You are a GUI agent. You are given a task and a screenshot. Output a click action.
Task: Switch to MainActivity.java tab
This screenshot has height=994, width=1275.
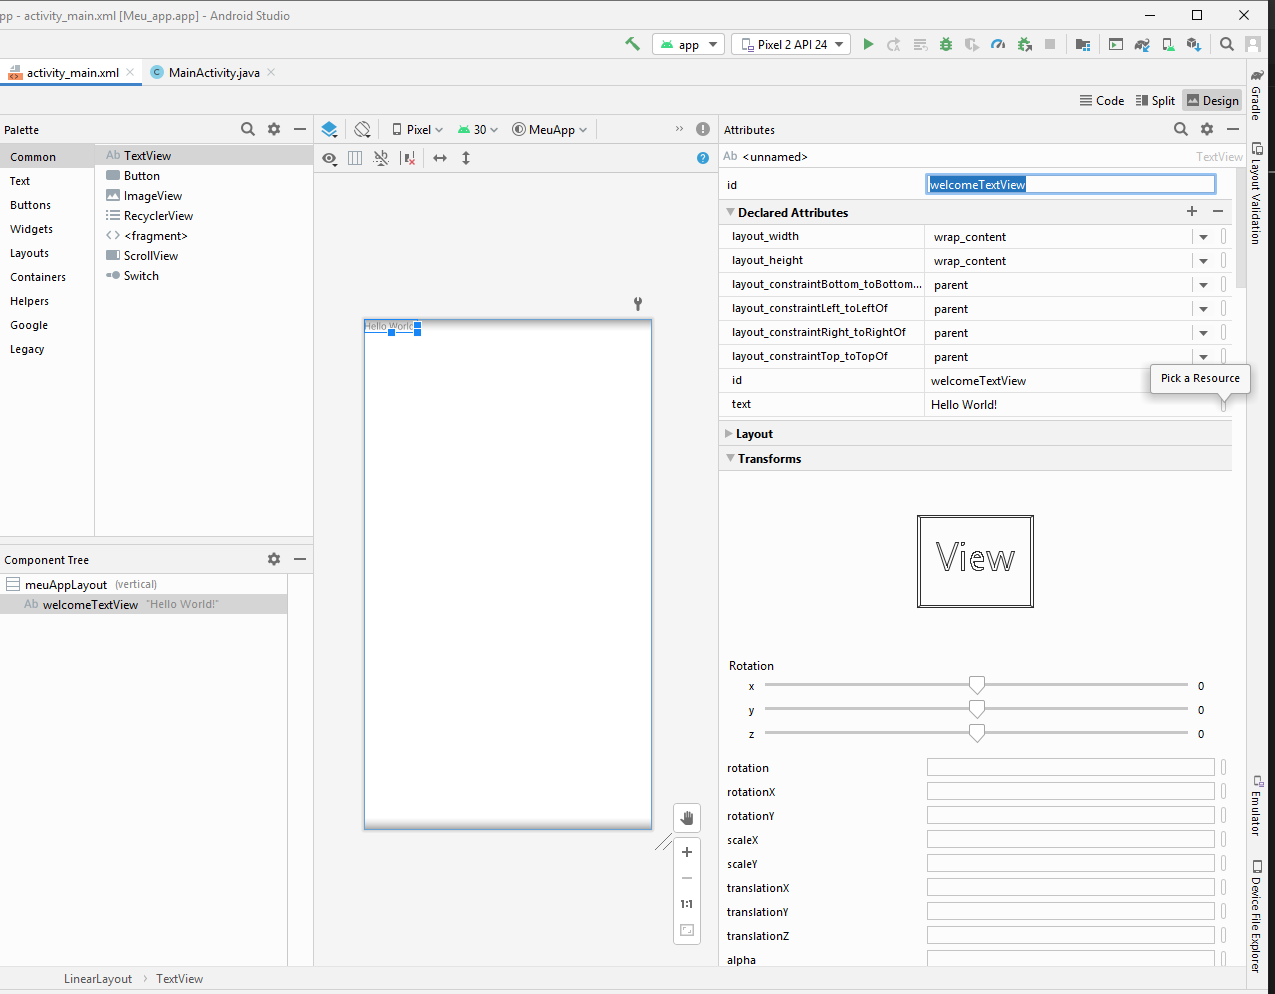tap(213, 72)
